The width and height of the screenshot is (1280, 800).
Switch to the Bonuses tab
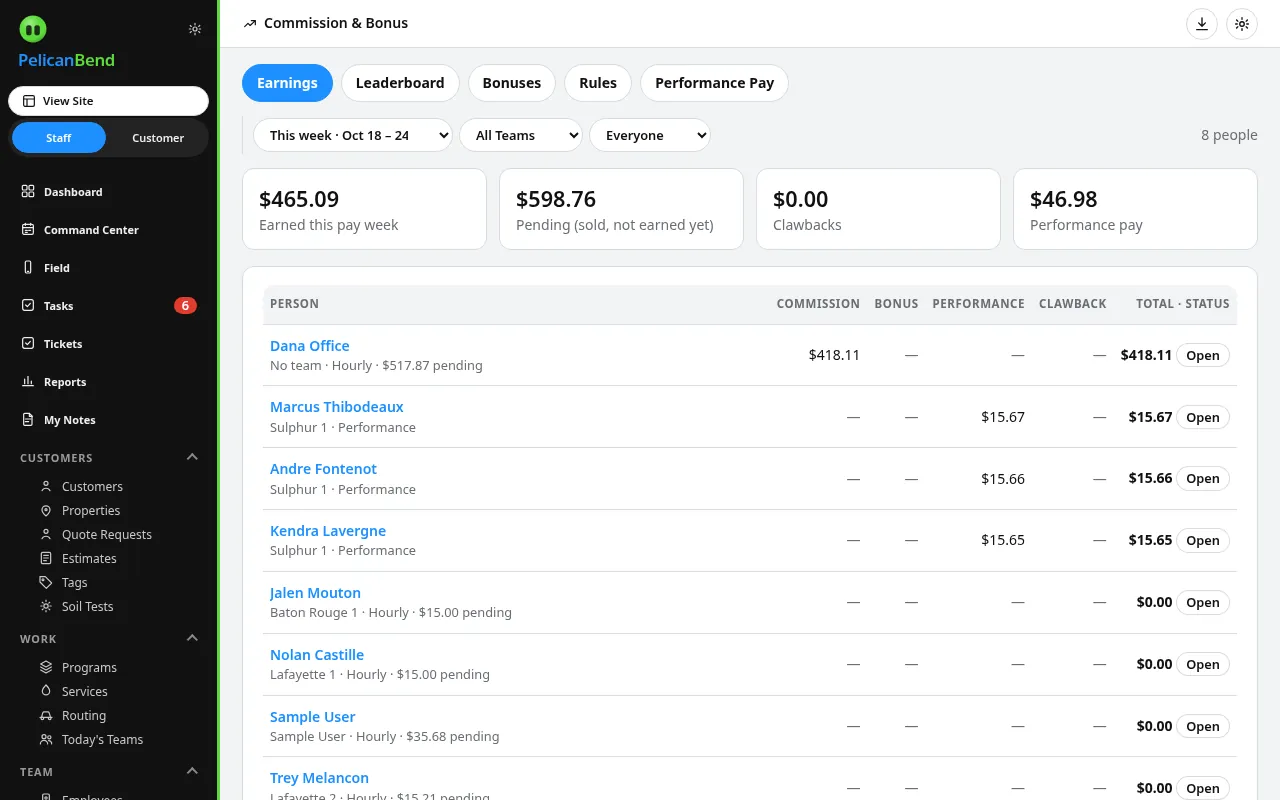pyautogui.click(x=512, y=83)
